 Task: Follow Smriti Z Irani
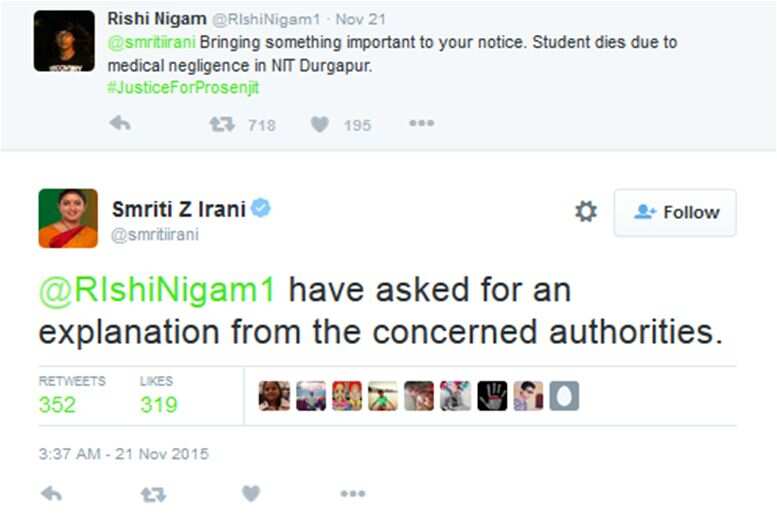coord(675,212)
